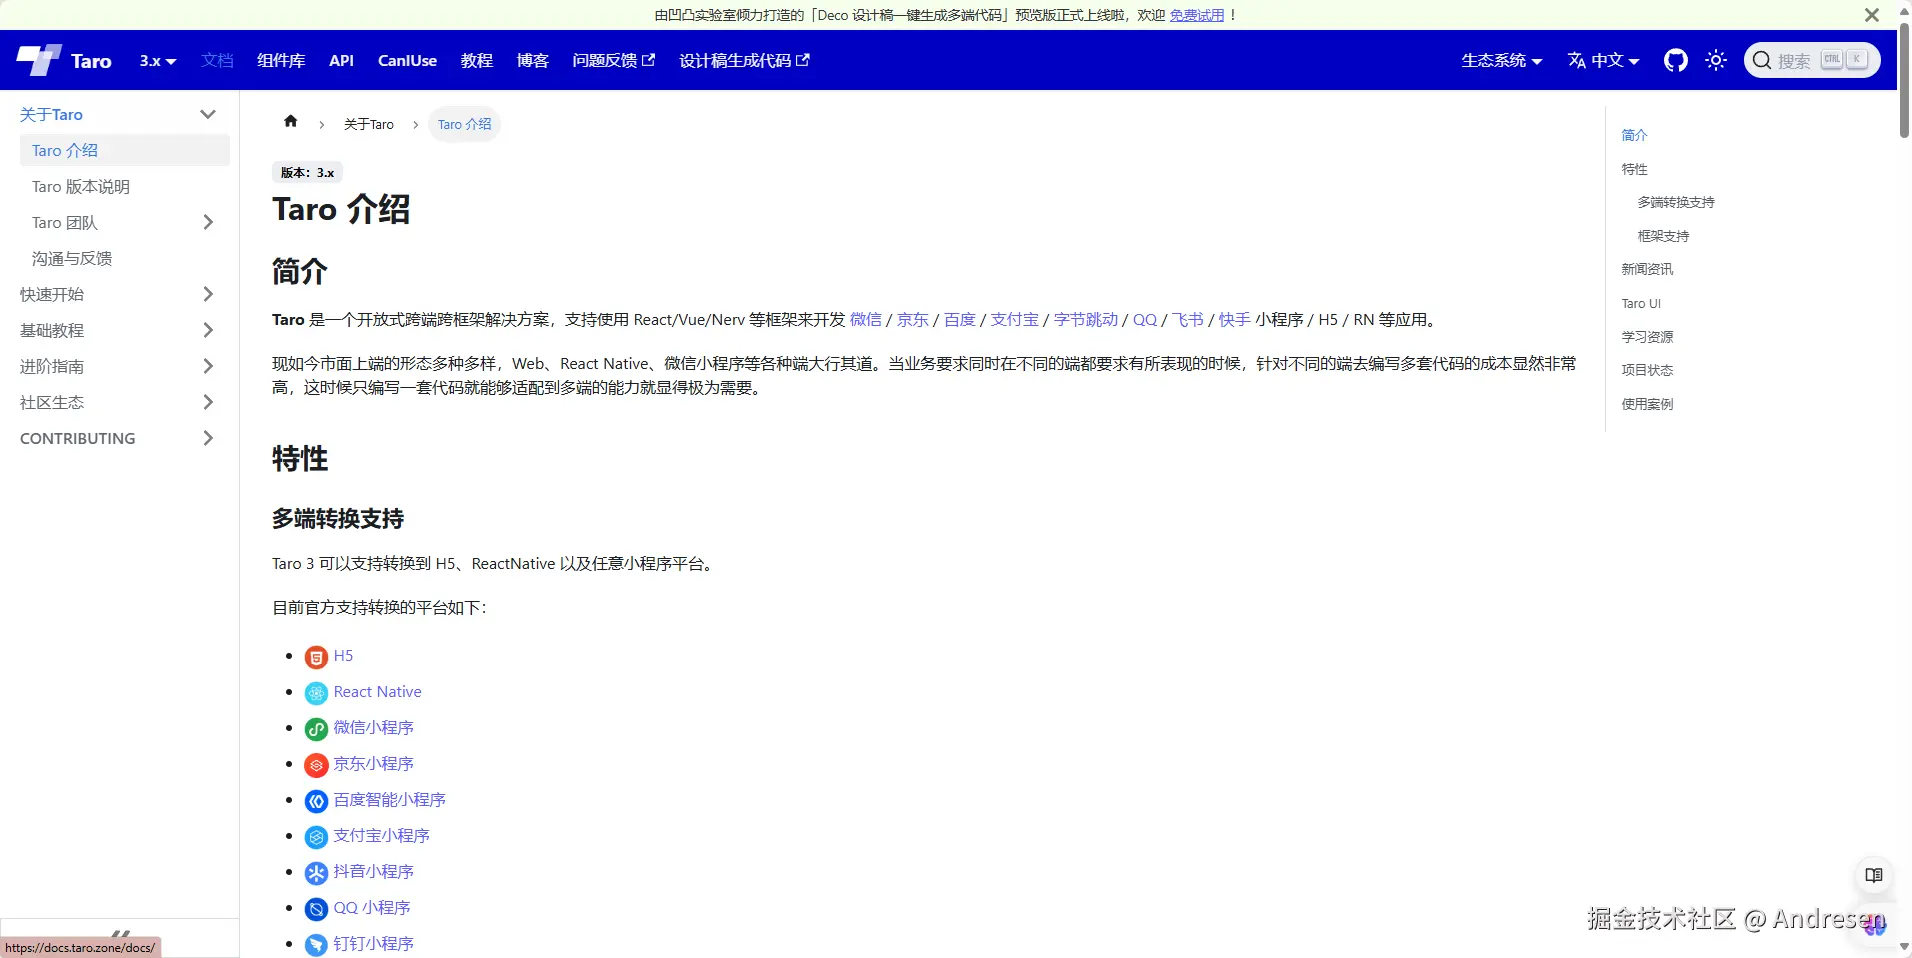Click inside the 搜索 search field
Image resolution: width=1912 pixels, height=958 pixels.
pyautogui.click(x=1812, y=60)
